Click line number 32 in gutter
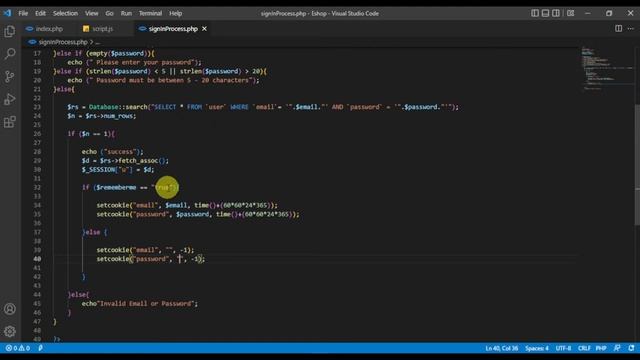The width and height of the screenshot is (640, 360). [37, 187]
